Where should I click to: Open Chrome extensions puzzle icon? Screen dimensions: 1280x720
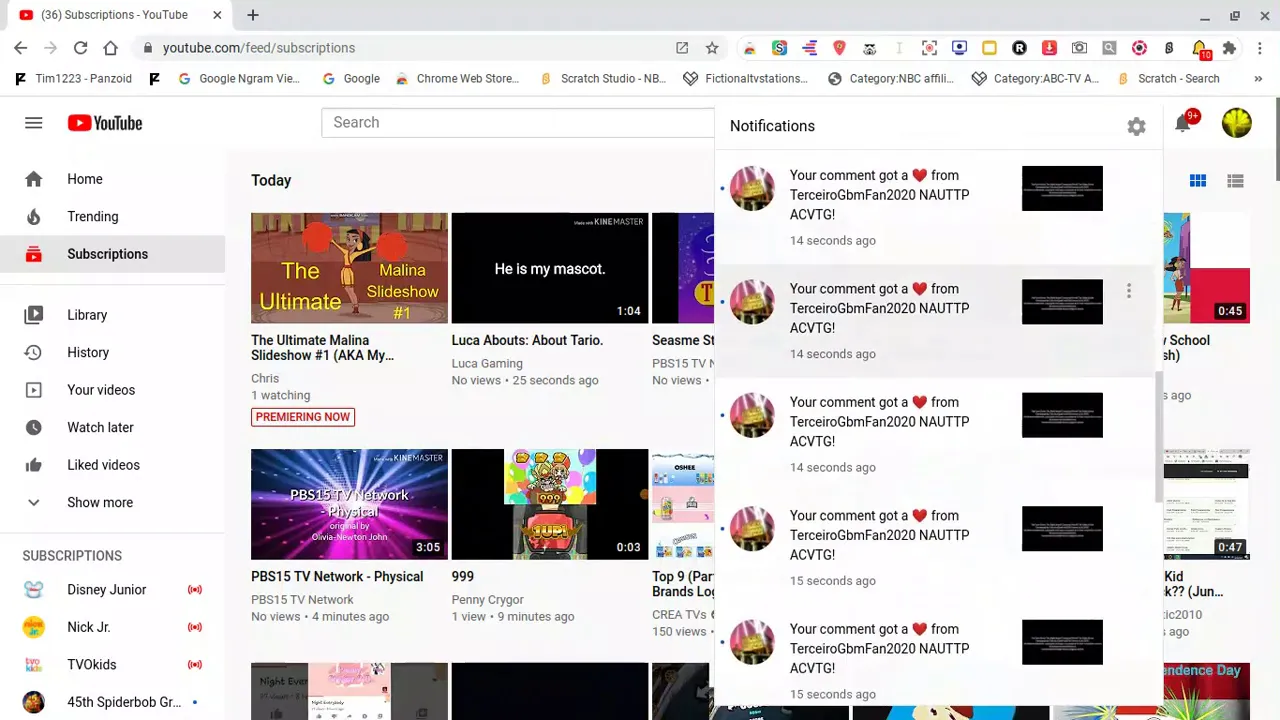(1229, 48)
